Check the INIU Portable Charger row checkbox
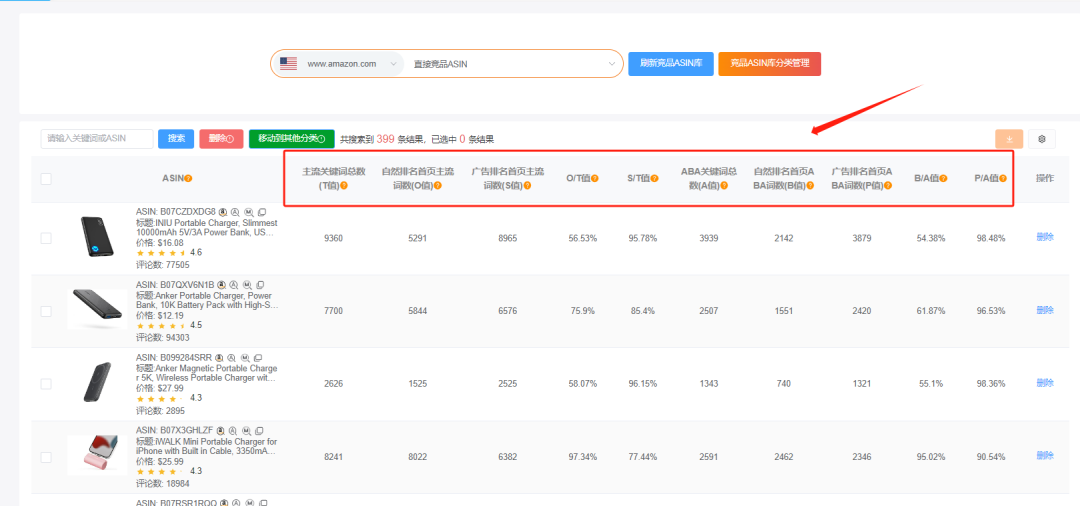1080x506 pixels. coord(46,238)
